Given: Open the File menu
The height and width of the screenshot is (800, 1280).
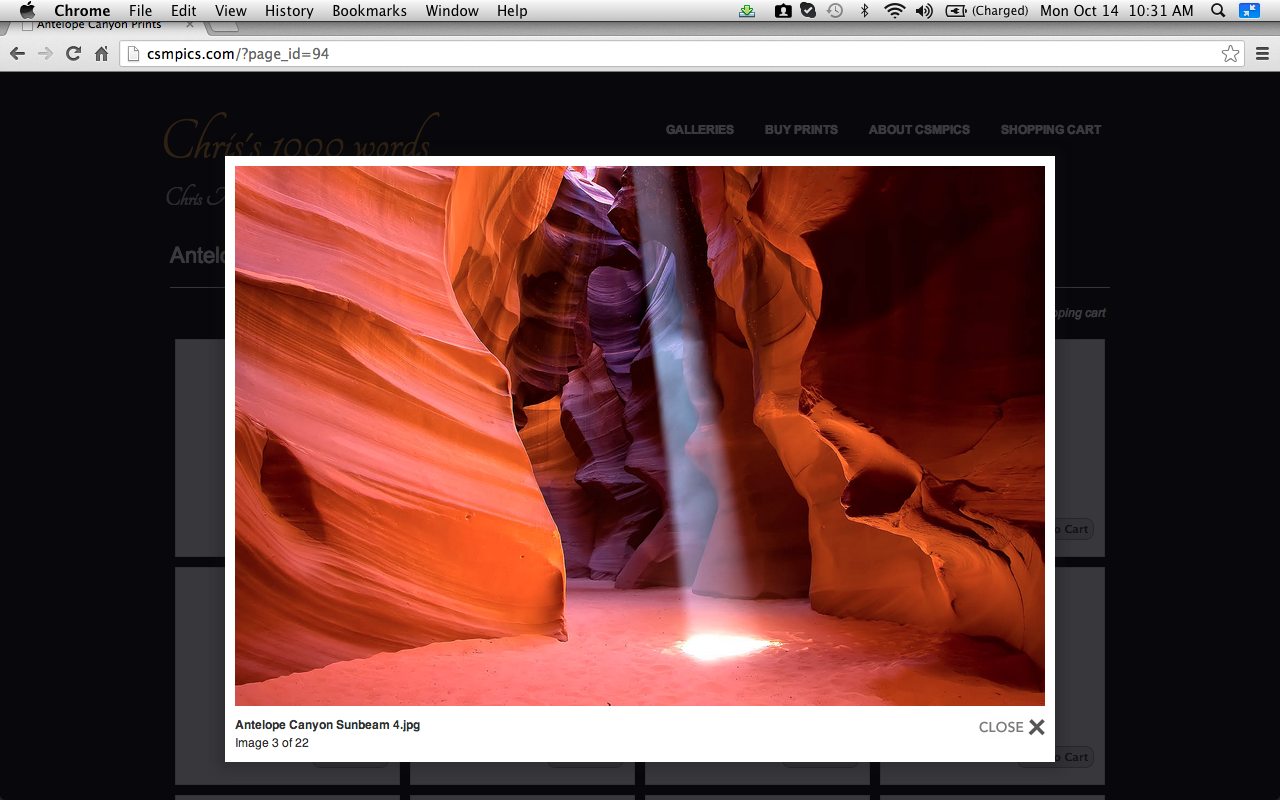Looking at the screenshot, I should pyautogui.click(x=140, y=10).
